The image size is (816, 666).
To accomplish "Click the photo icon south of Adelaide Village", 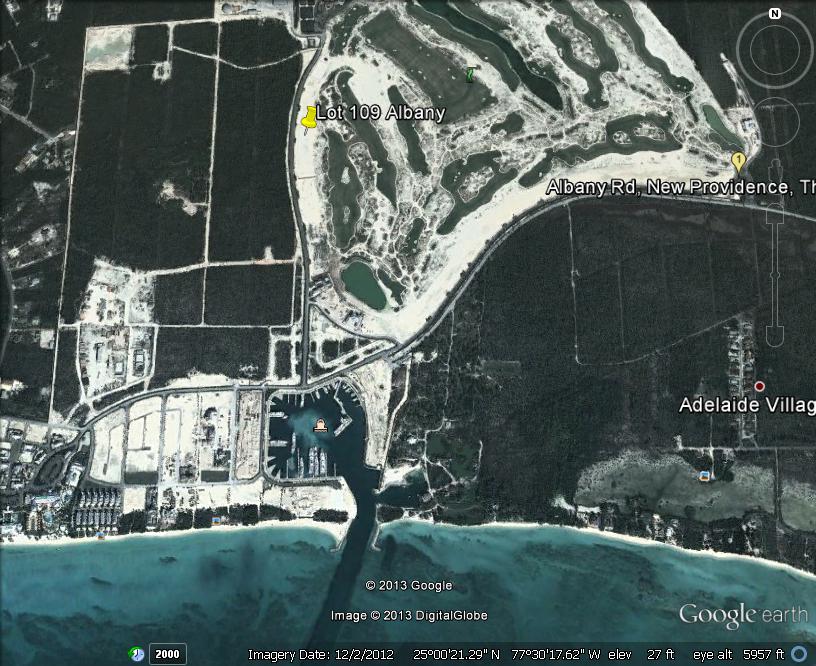I will click(705, 475).
